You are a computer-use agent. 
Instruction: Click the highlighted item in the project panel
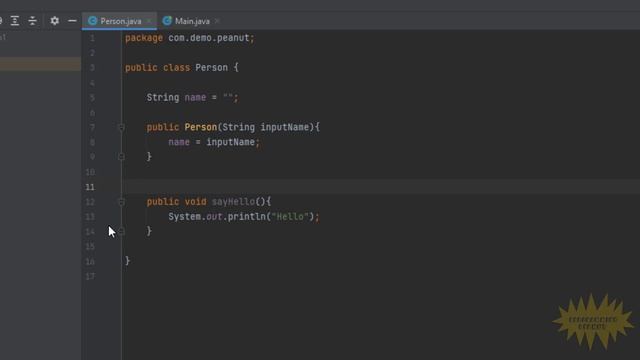pyautogui.click(x=40, y=64)
